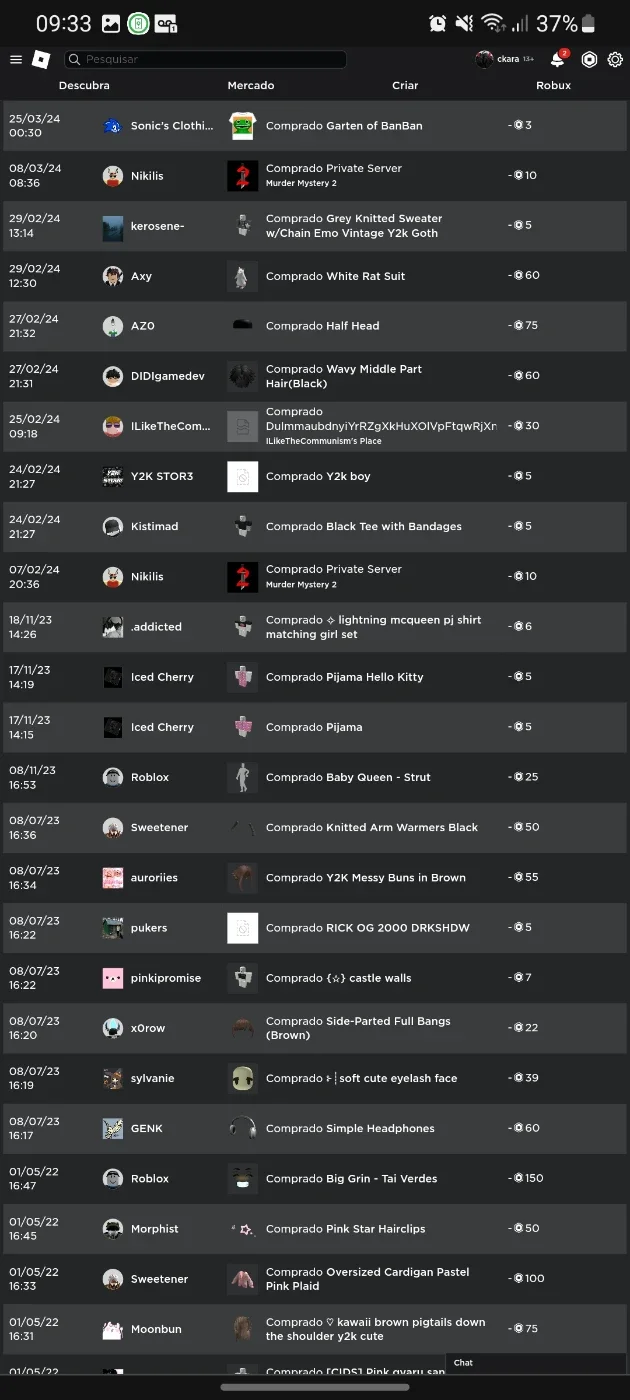Image resolution: width=630 pixels, height=1400 pixels.
Task: Click the ckara profile avatar
Action: 484,60
